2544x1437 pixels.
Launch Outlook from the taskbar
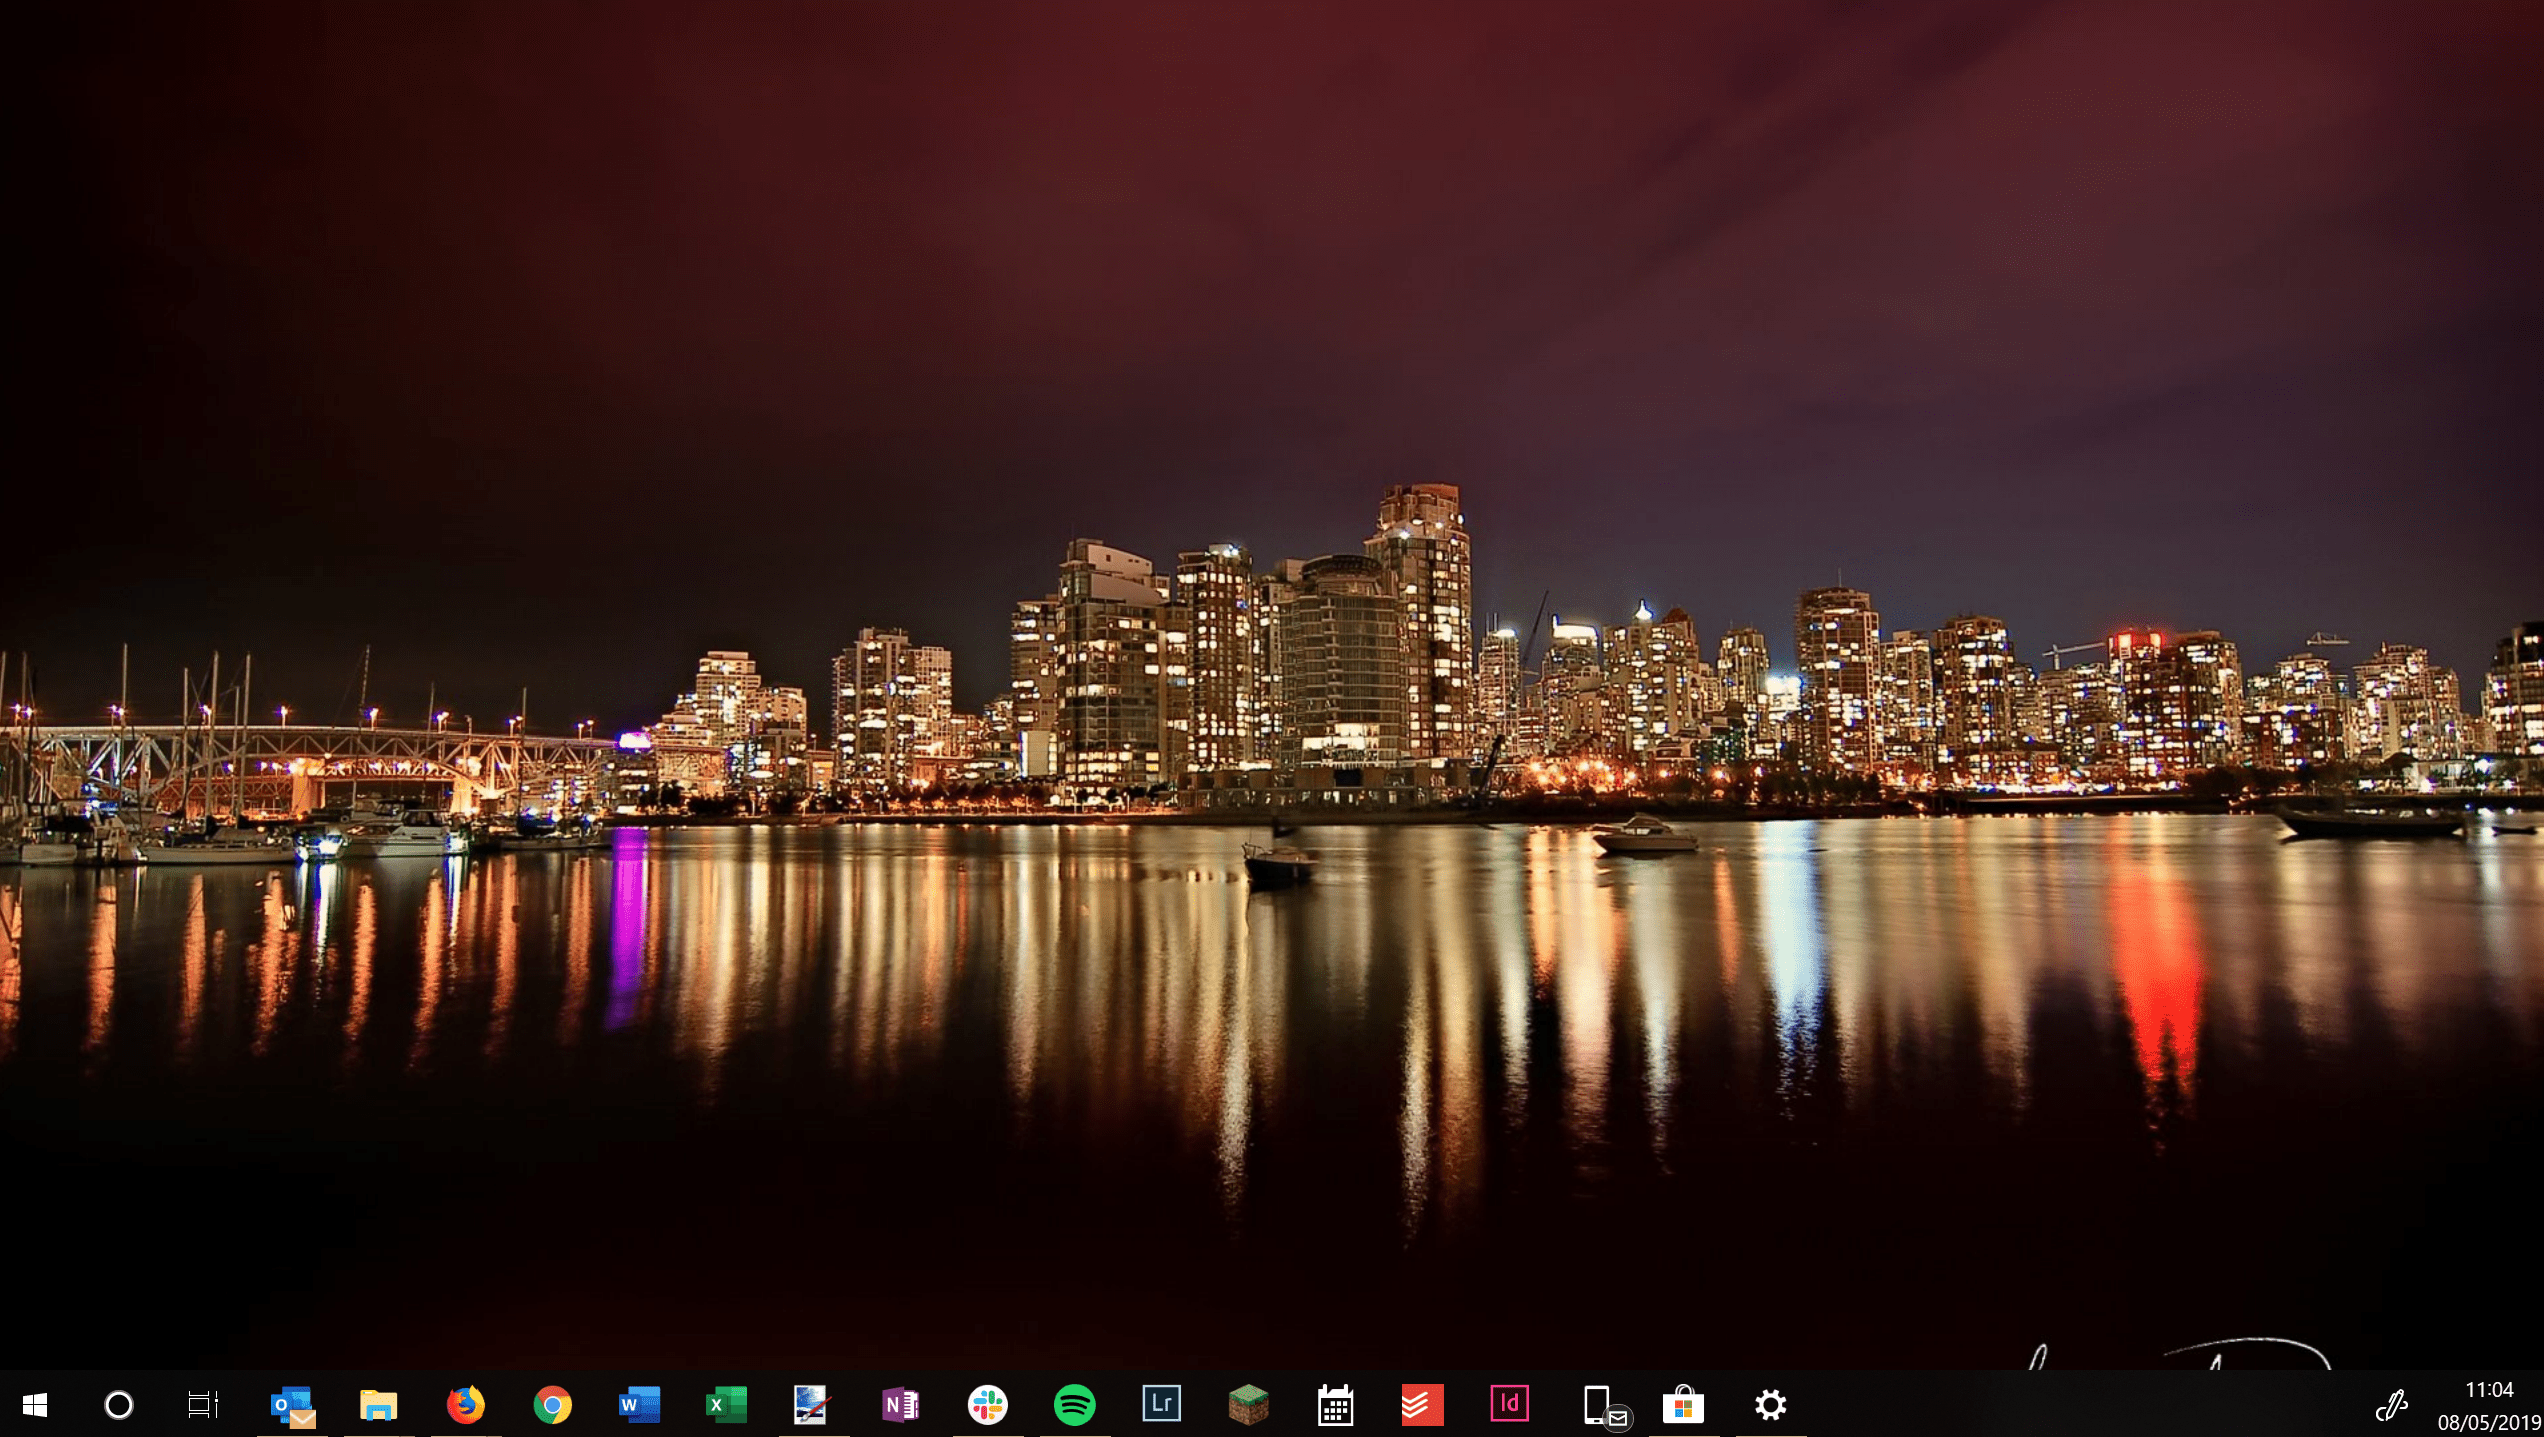[292, 1405]
